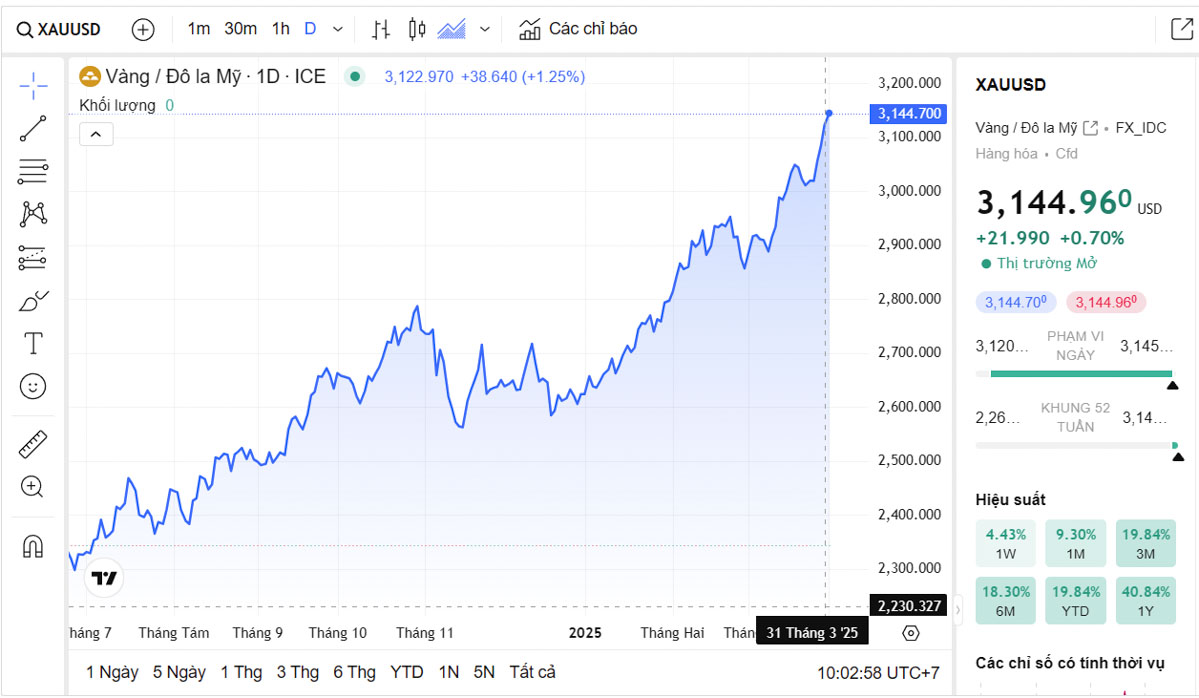Select the 30m timeframe
This screenshot has height=698, width=1199.
pos(240,29)
